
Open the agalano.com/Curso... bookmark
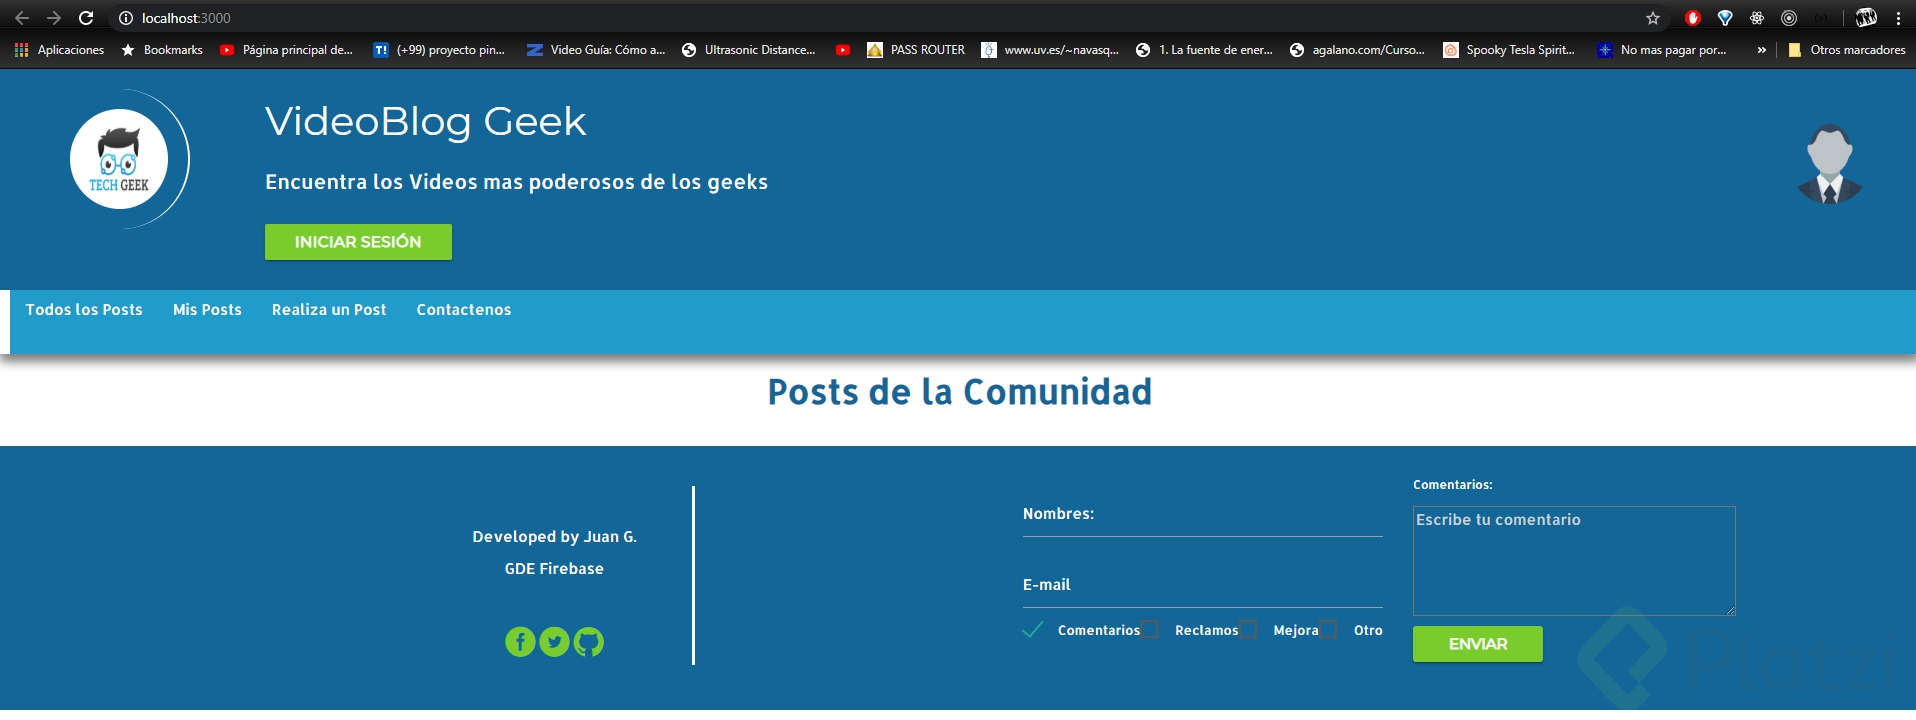pos(1358,50)
